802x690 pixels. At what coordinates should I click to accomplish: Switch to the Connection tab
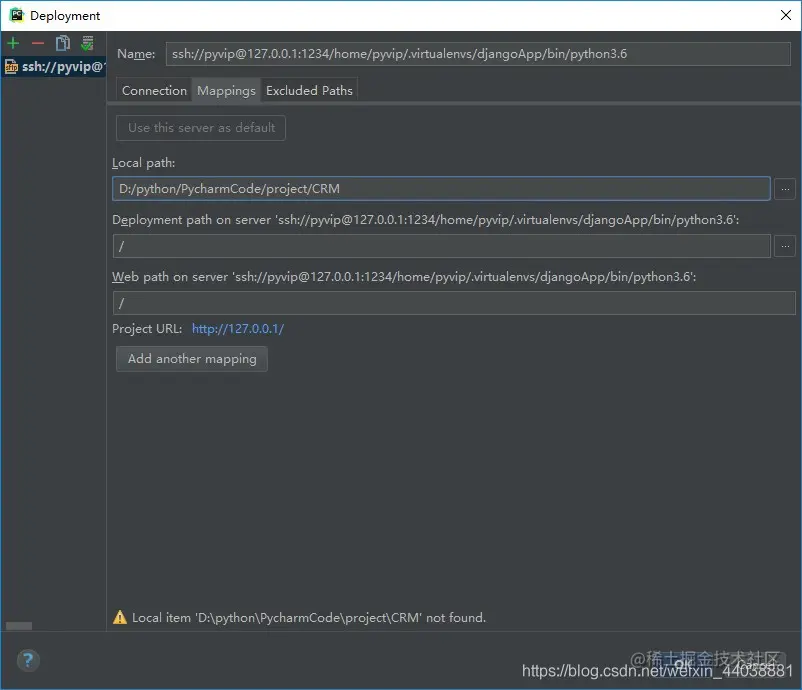[x=154, y=91]
